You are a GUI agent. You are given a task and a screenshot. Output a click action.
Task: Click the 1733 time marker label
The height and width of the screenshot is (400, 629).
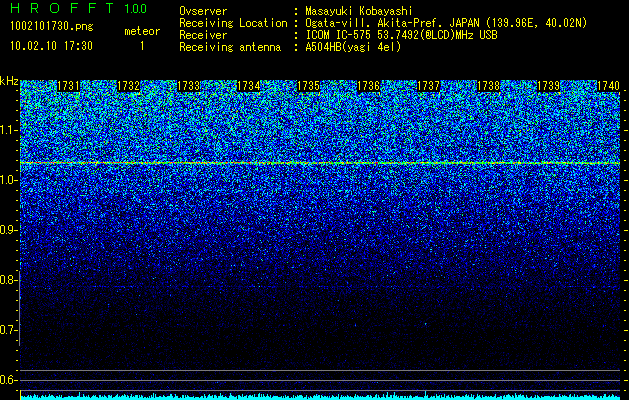pos(189,86)
